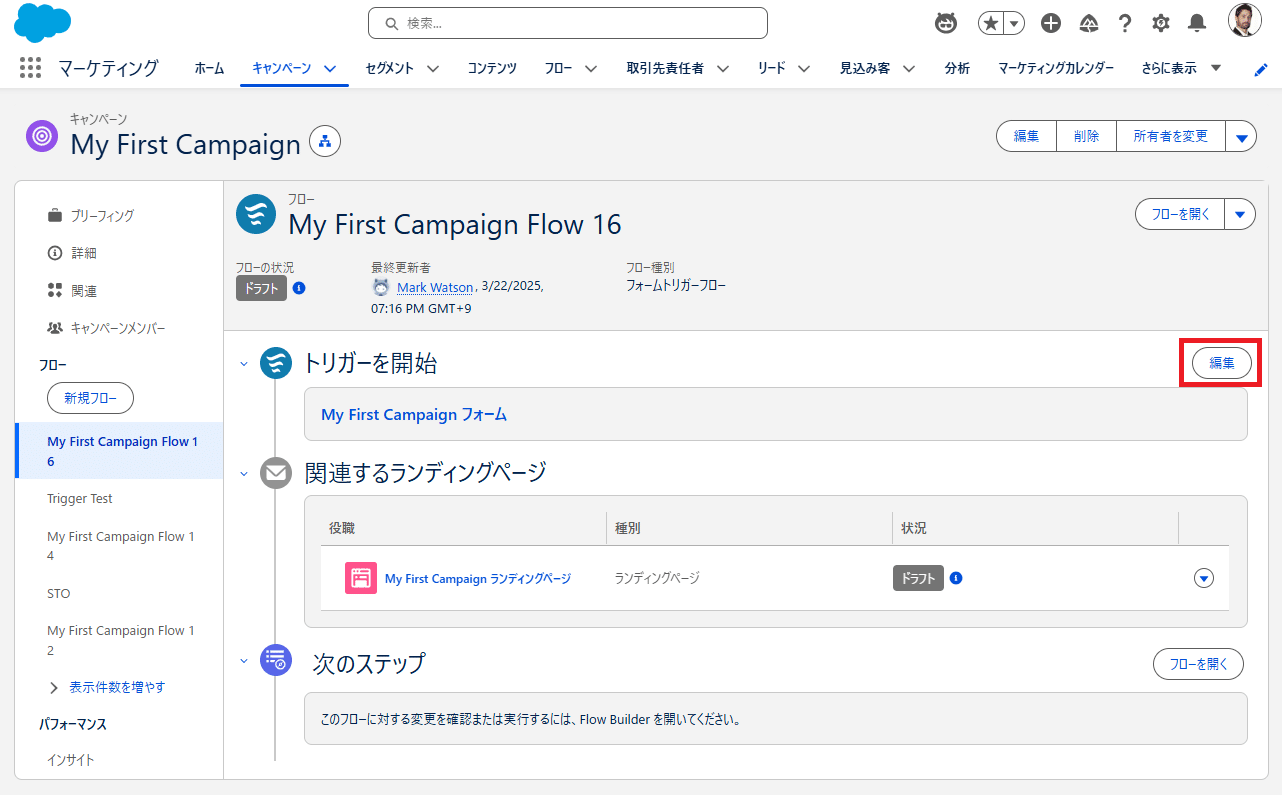Screen dimensions: 1282x795
Task: Open the Help question mark icon
Action: pos(1125,23)
